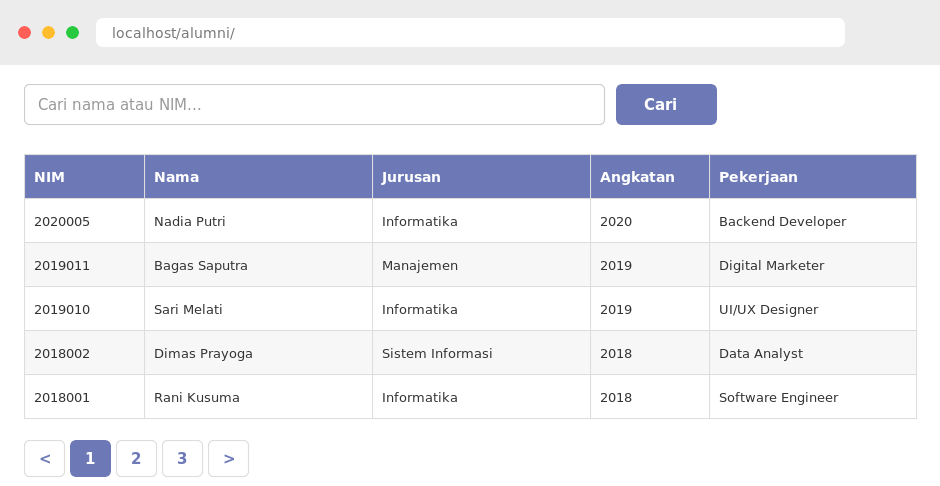Click the localhost/alumni address bar

tap(470, 32)
